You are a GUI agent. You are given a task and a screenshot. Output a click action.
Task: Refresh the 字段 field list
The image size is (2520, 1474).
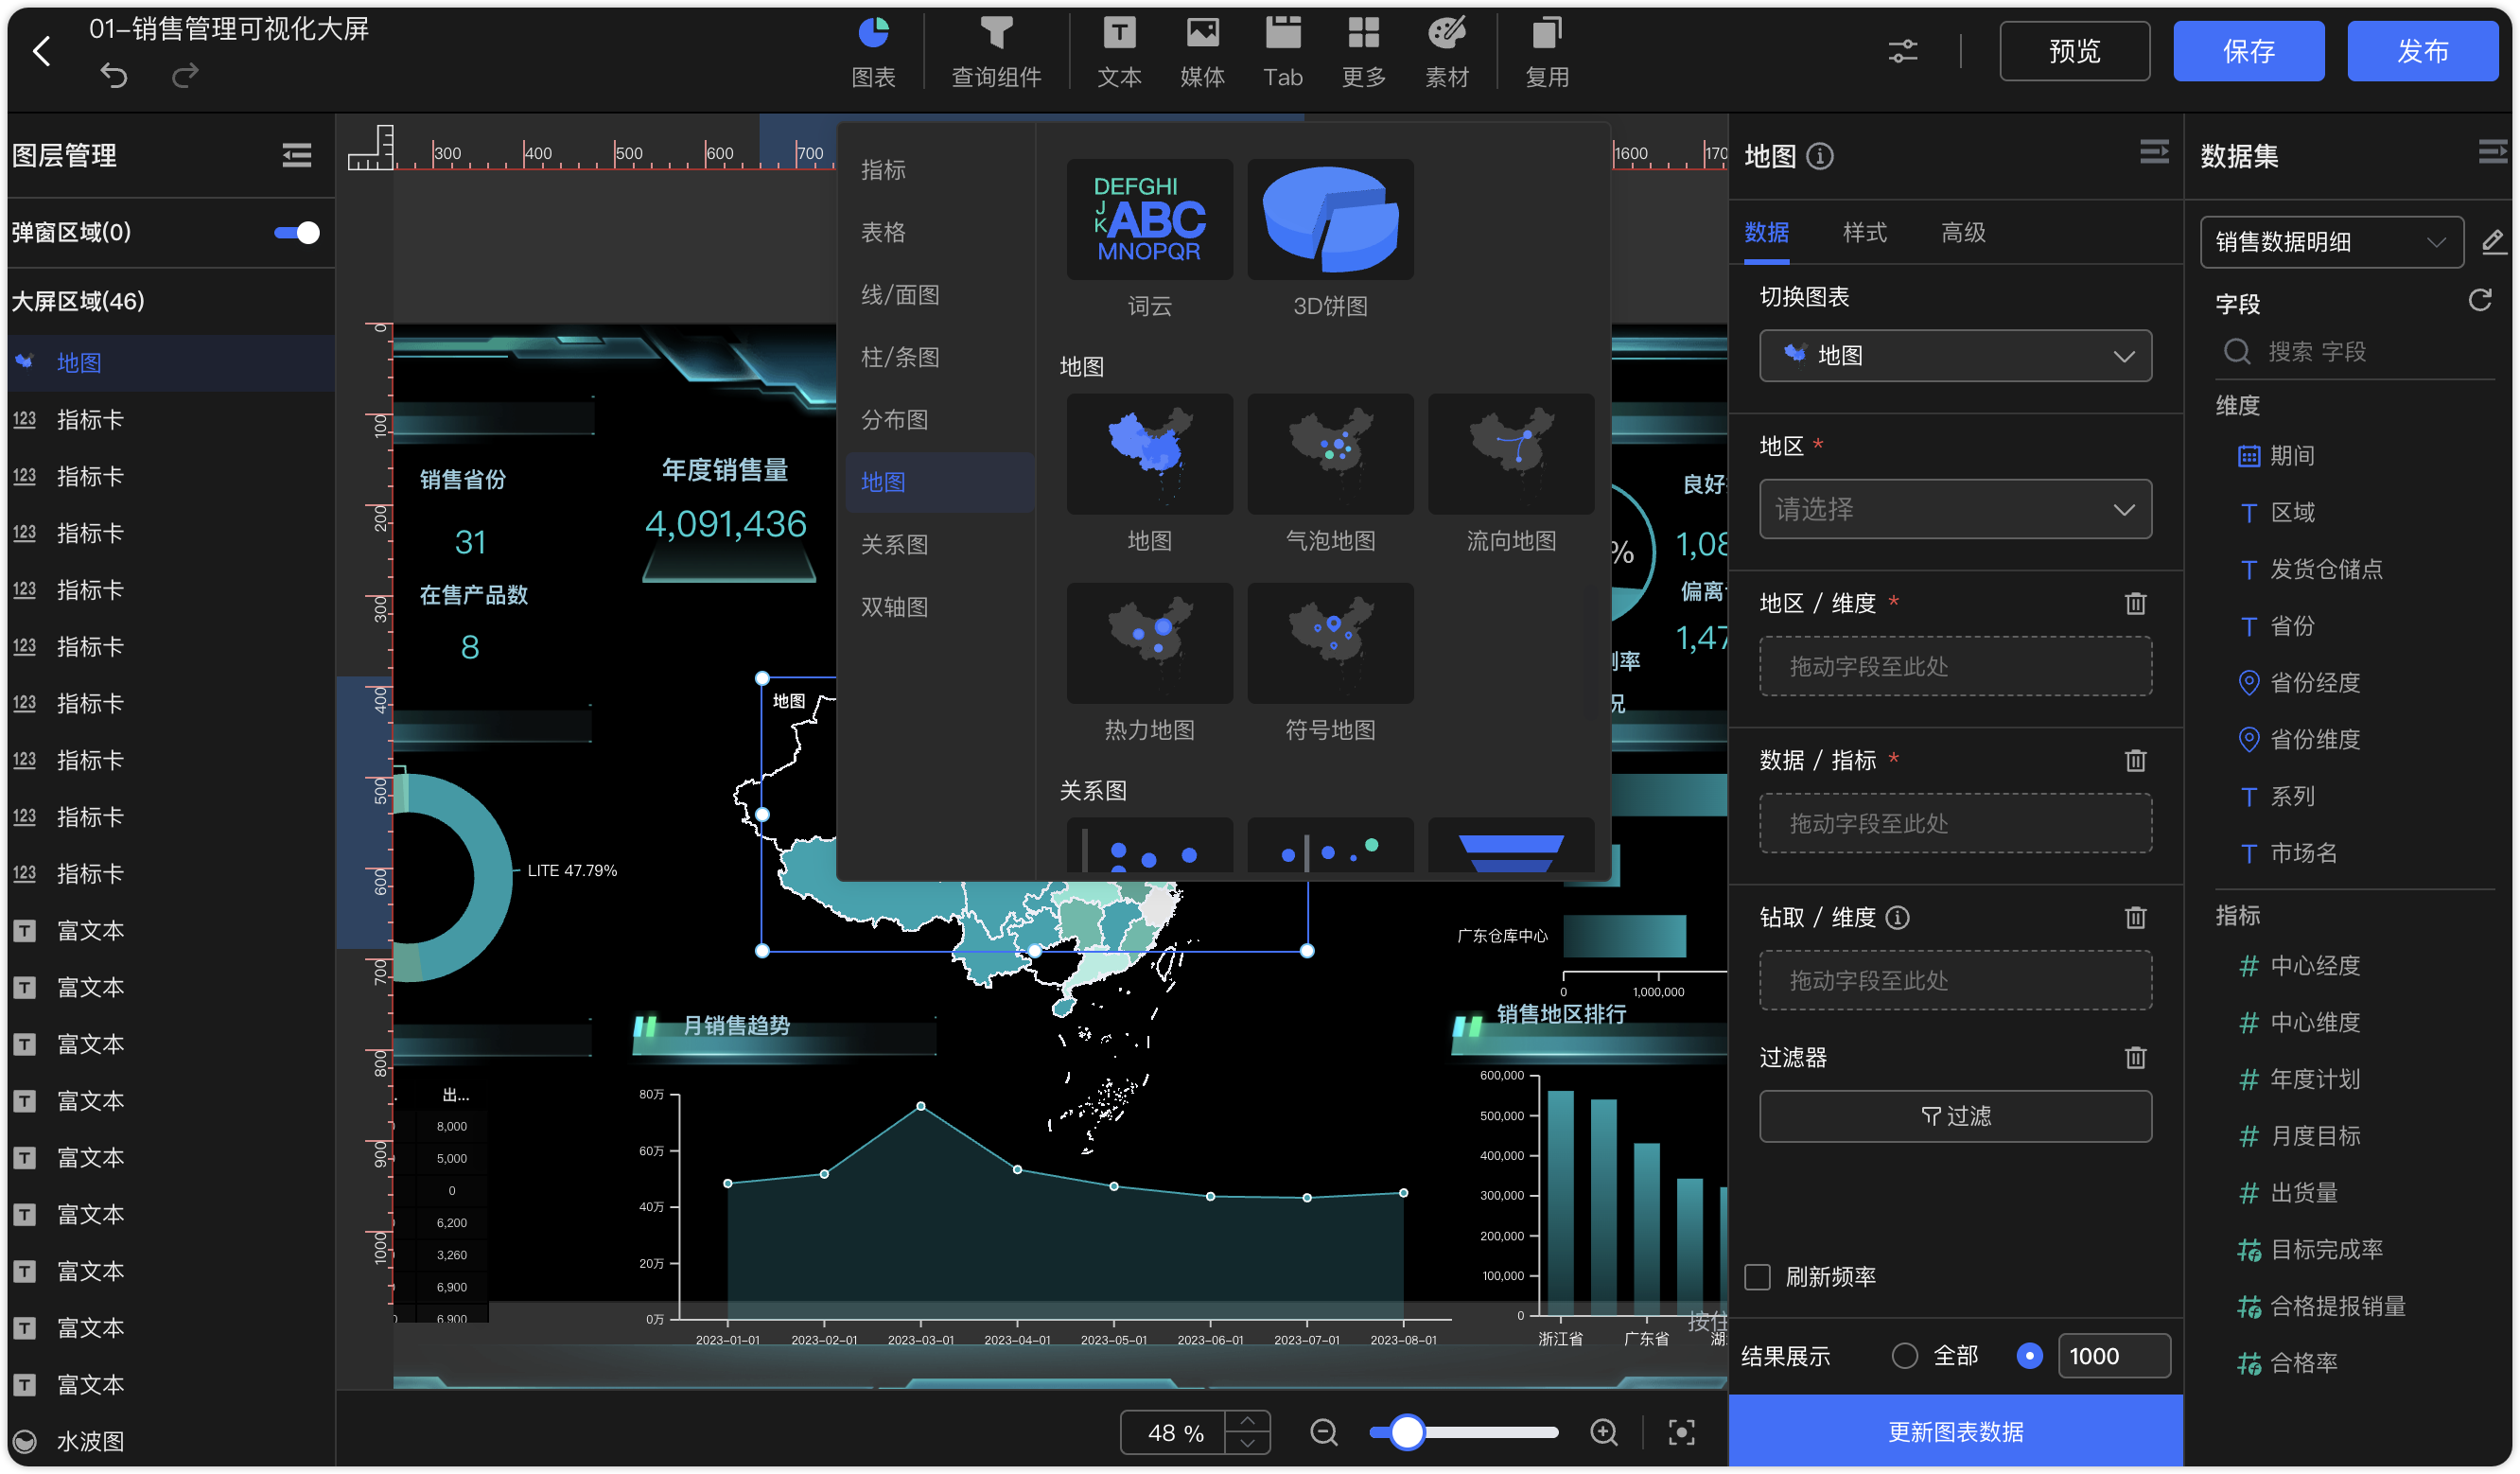pos(2479,300)
